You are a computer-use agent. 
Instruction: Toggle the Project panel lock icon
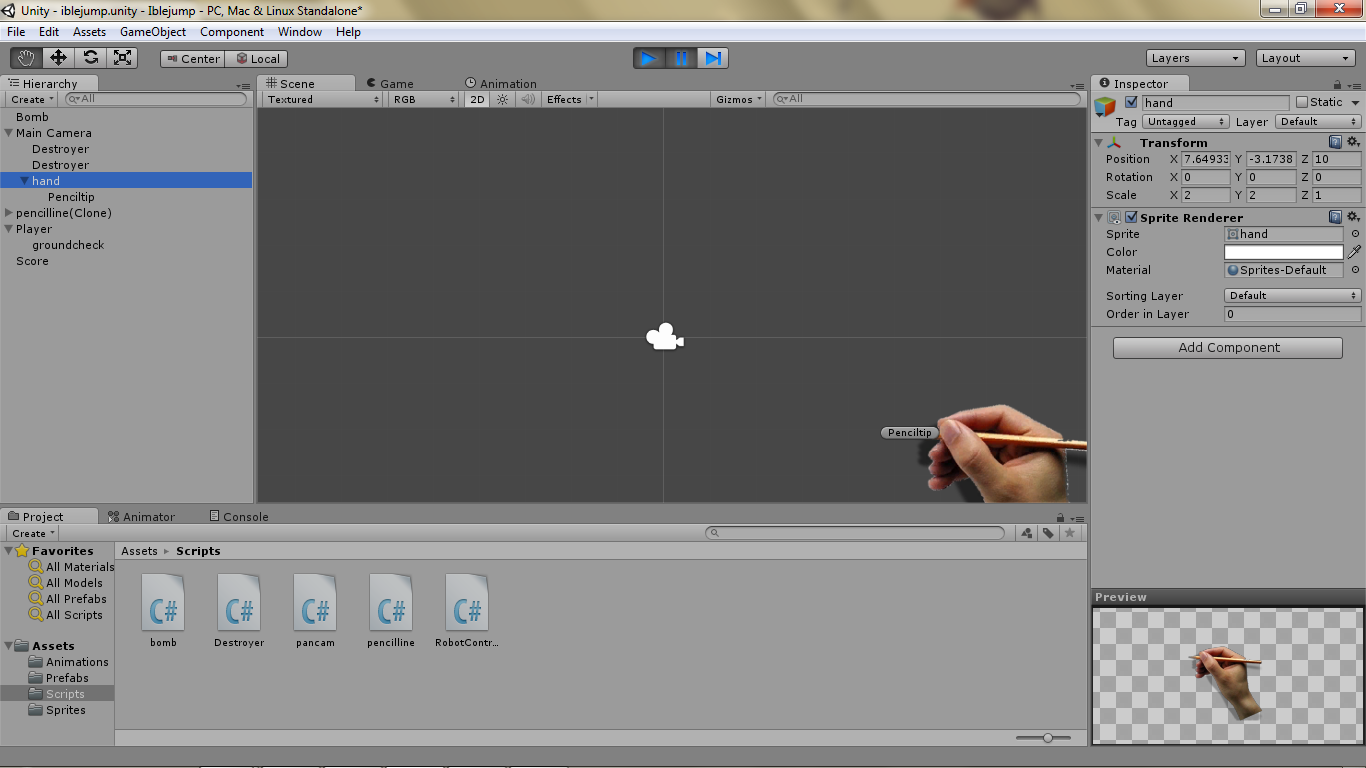tap(1060, 518)
